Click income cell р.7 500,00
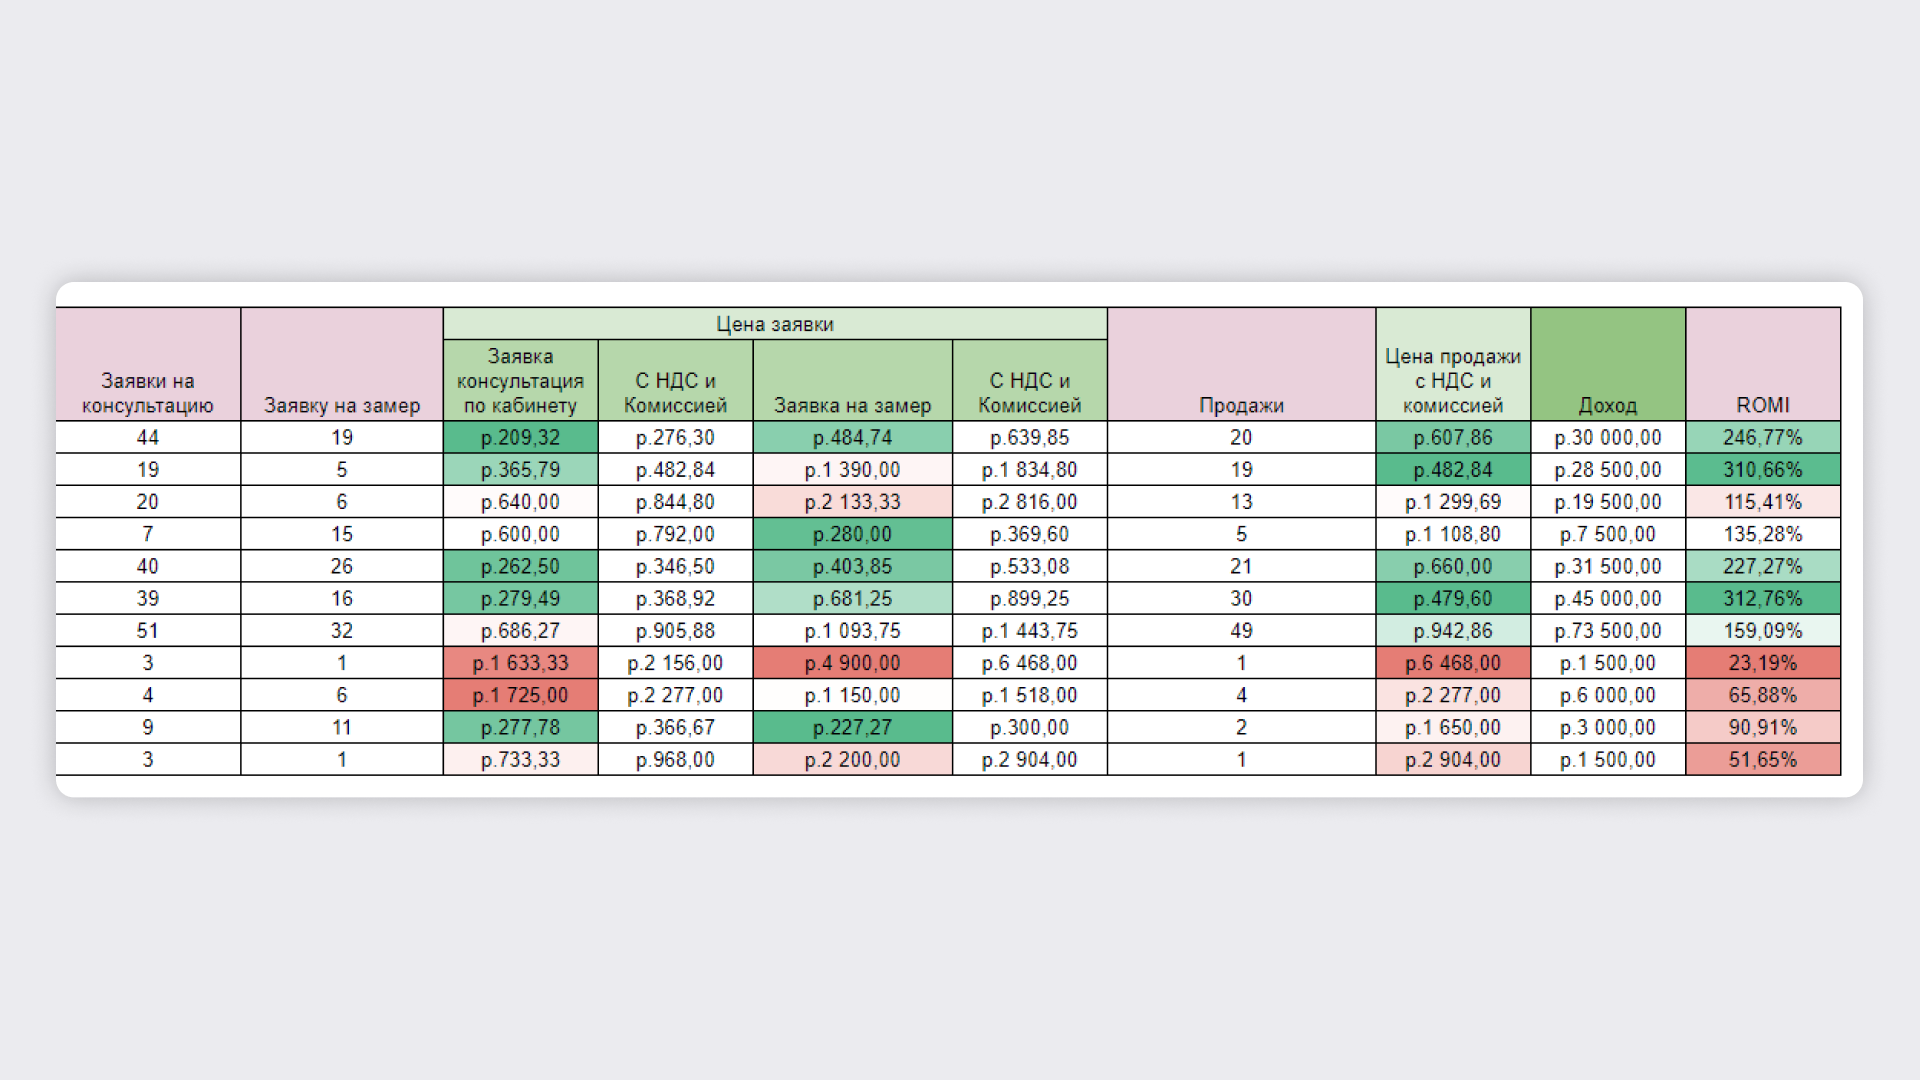 tap(1608, 534)
